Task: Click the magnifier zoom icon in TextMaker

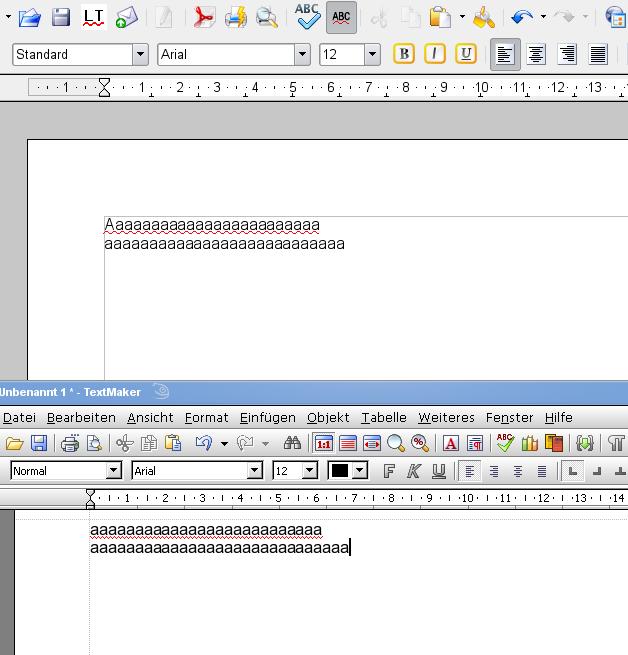Action: point(396,443)
